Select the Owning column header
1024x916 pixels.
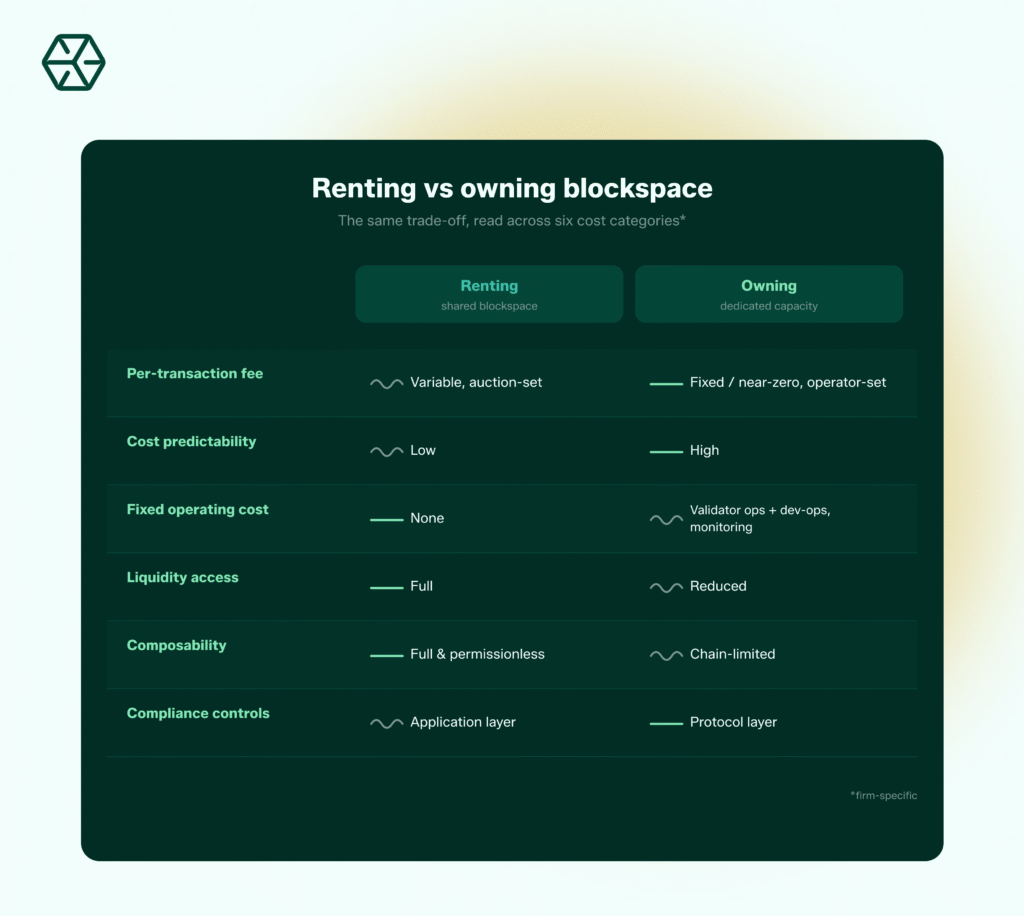coord(769,294)
